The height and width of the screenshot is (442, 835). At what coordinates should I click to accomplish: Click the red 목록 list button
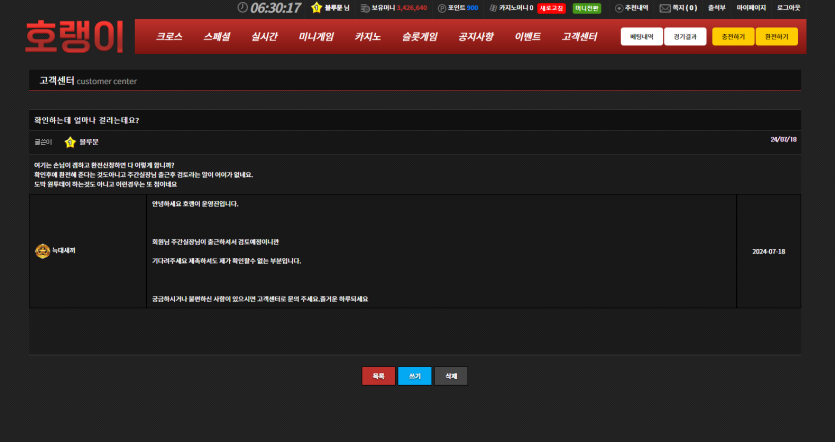379,376
